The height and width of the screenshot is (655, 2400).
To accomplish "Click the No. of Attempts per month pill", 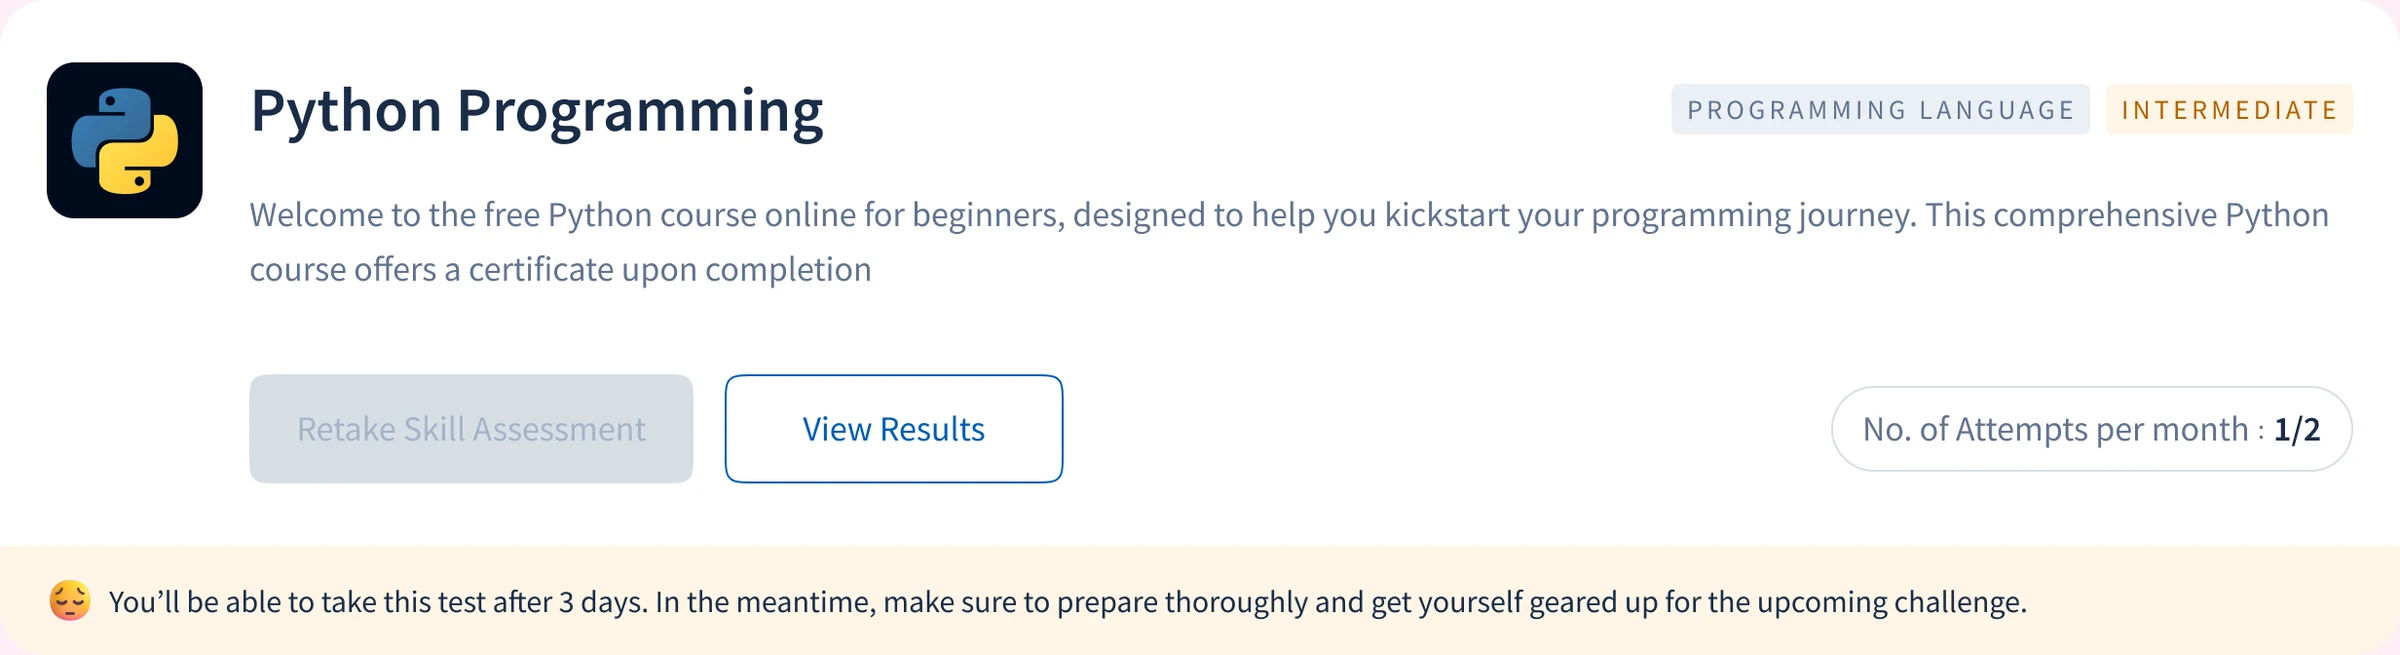I will point(2091,429).
